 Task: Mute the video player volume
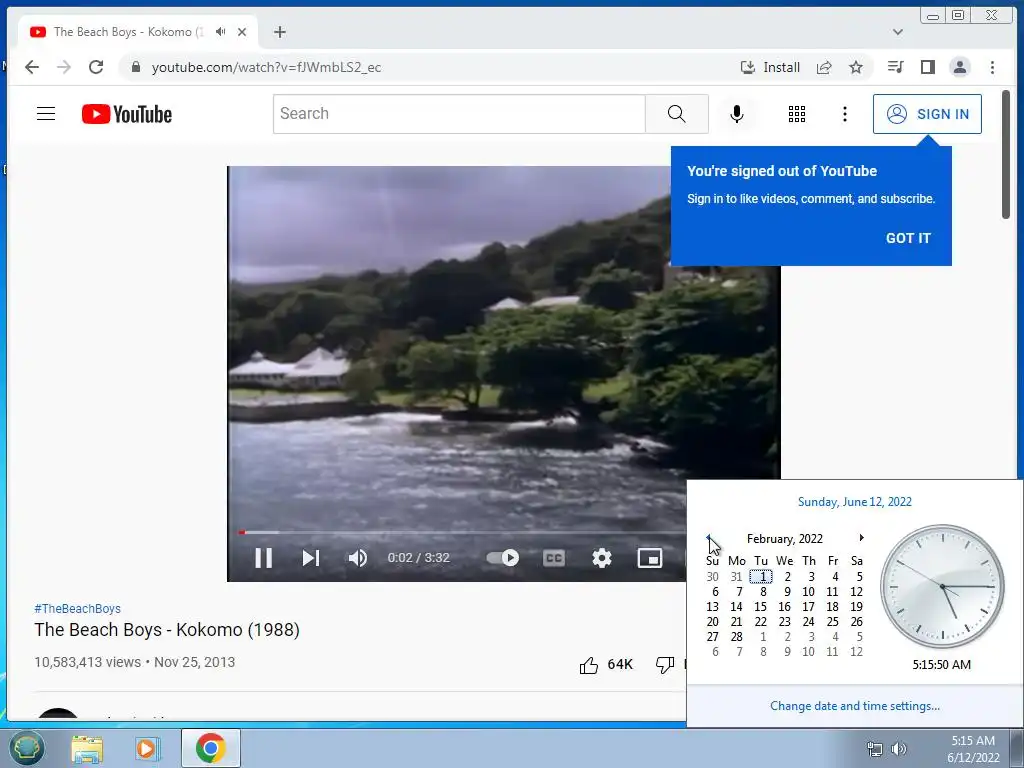[358, 558]
